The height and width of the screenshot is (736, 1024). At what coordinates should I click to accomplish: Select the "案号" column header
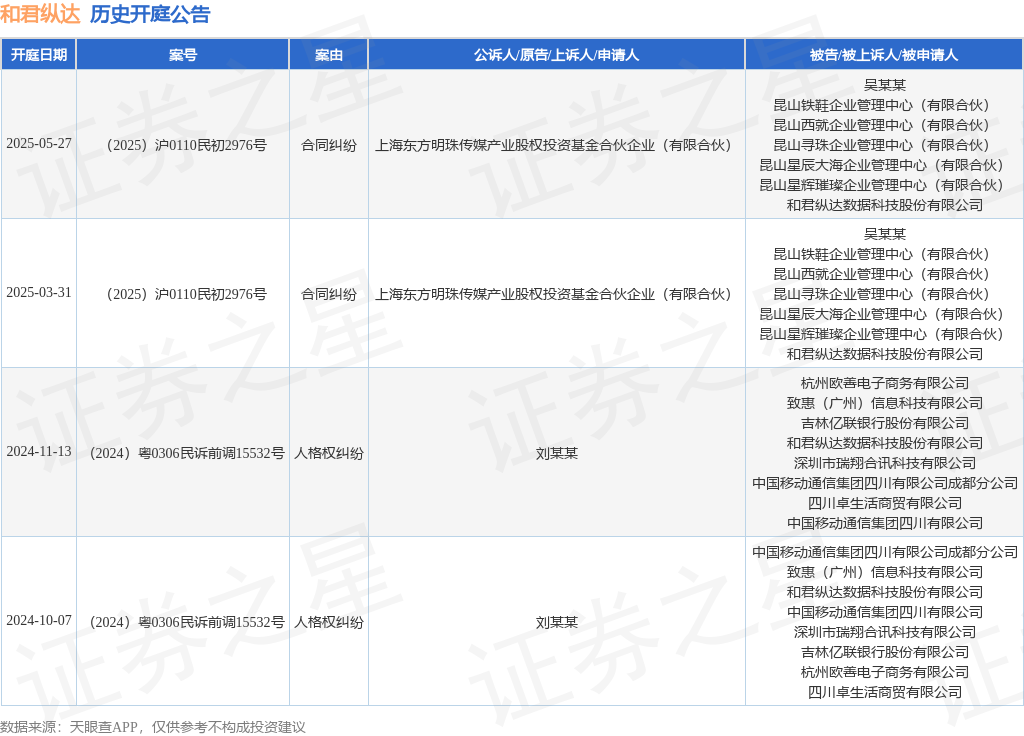[x=183, y=55]
